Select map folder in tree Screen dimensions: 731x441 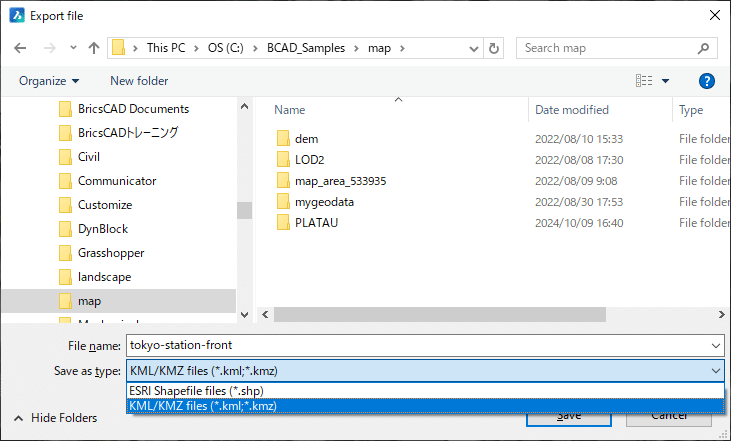tap(118, 301)
